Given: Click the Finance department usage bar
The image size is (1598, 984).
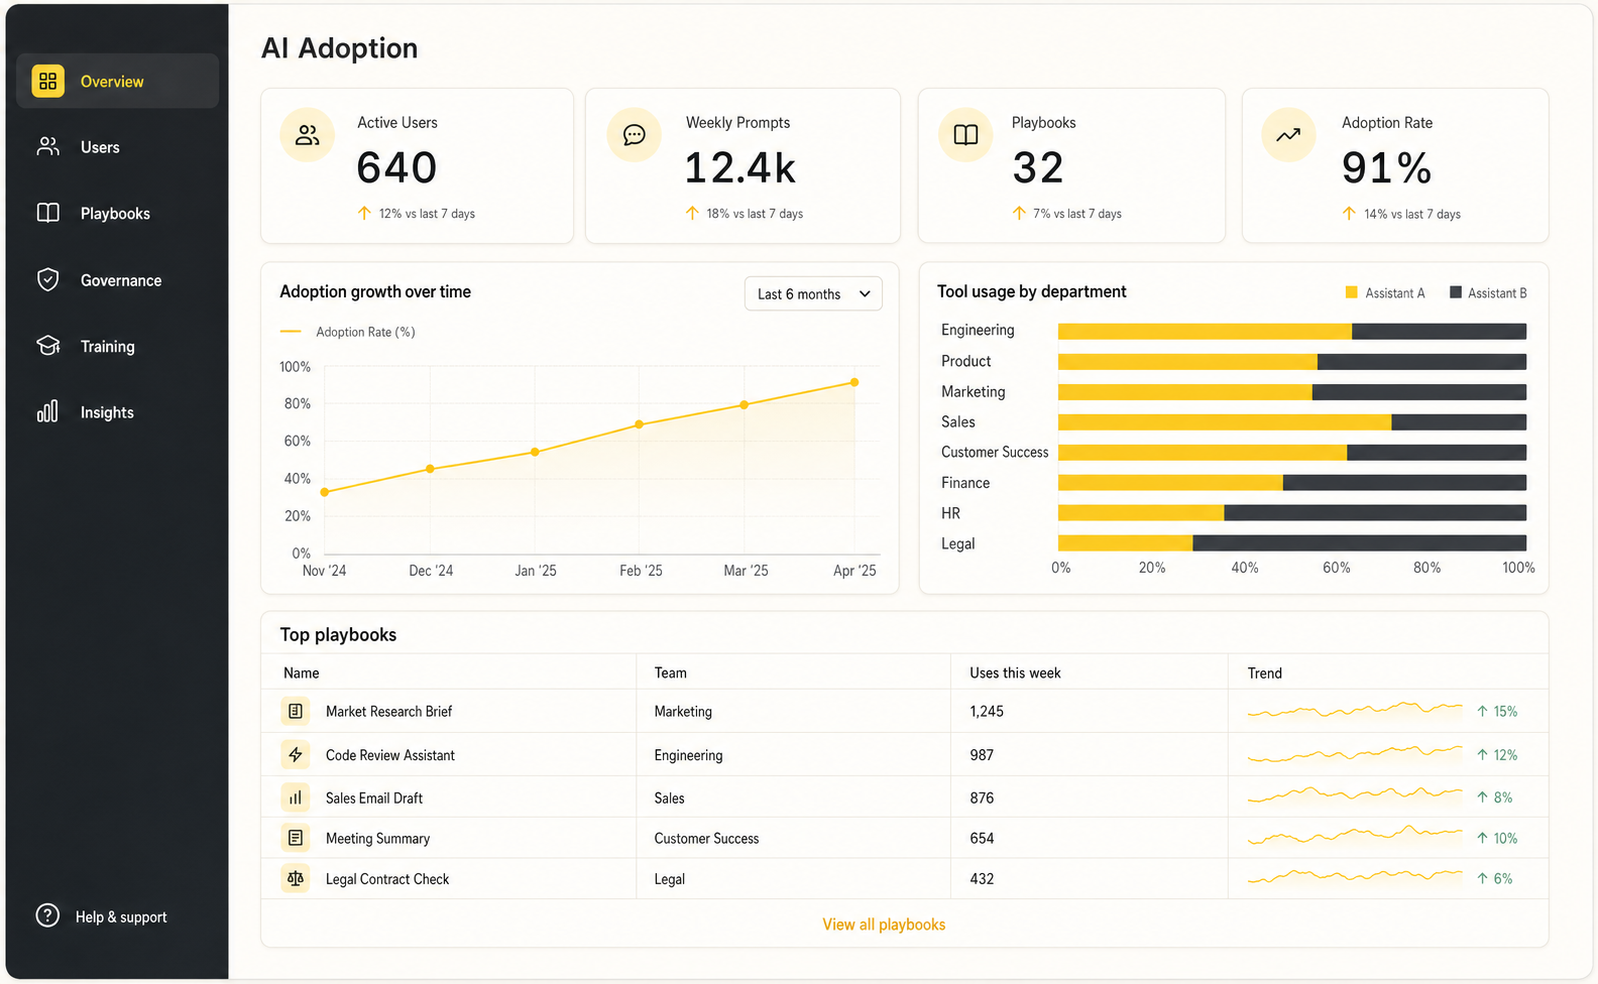Looking at the screenshot, I should point(1292,483).
